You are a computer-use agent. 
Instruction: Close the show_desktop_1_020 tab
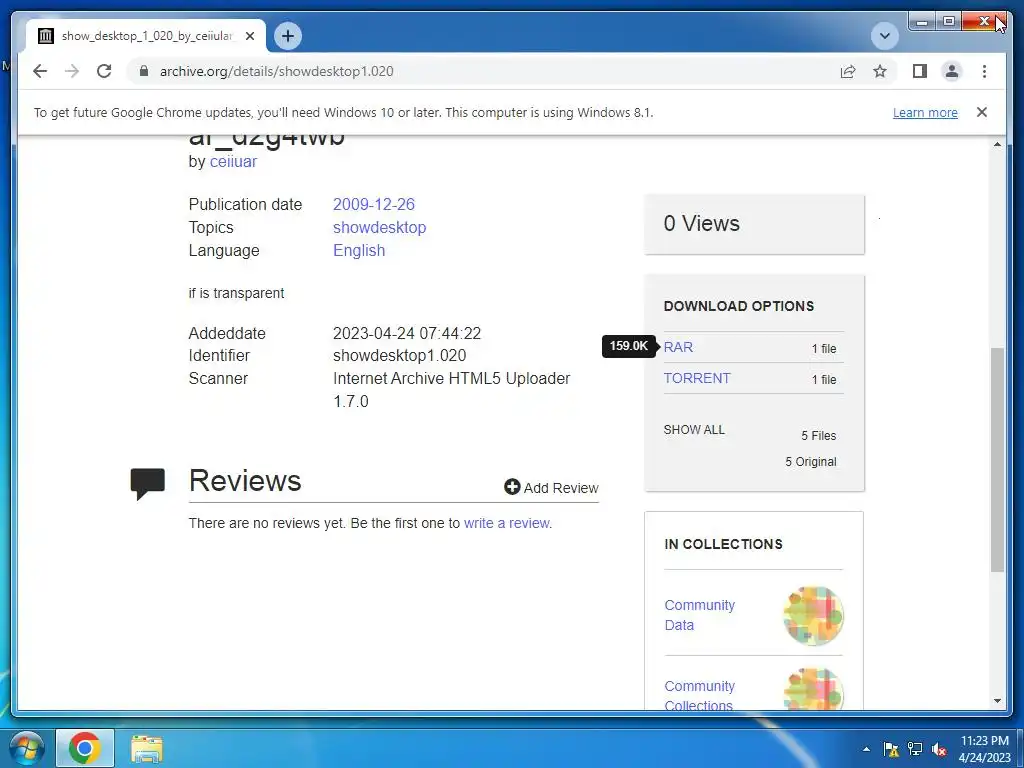[x=249, y=36]
